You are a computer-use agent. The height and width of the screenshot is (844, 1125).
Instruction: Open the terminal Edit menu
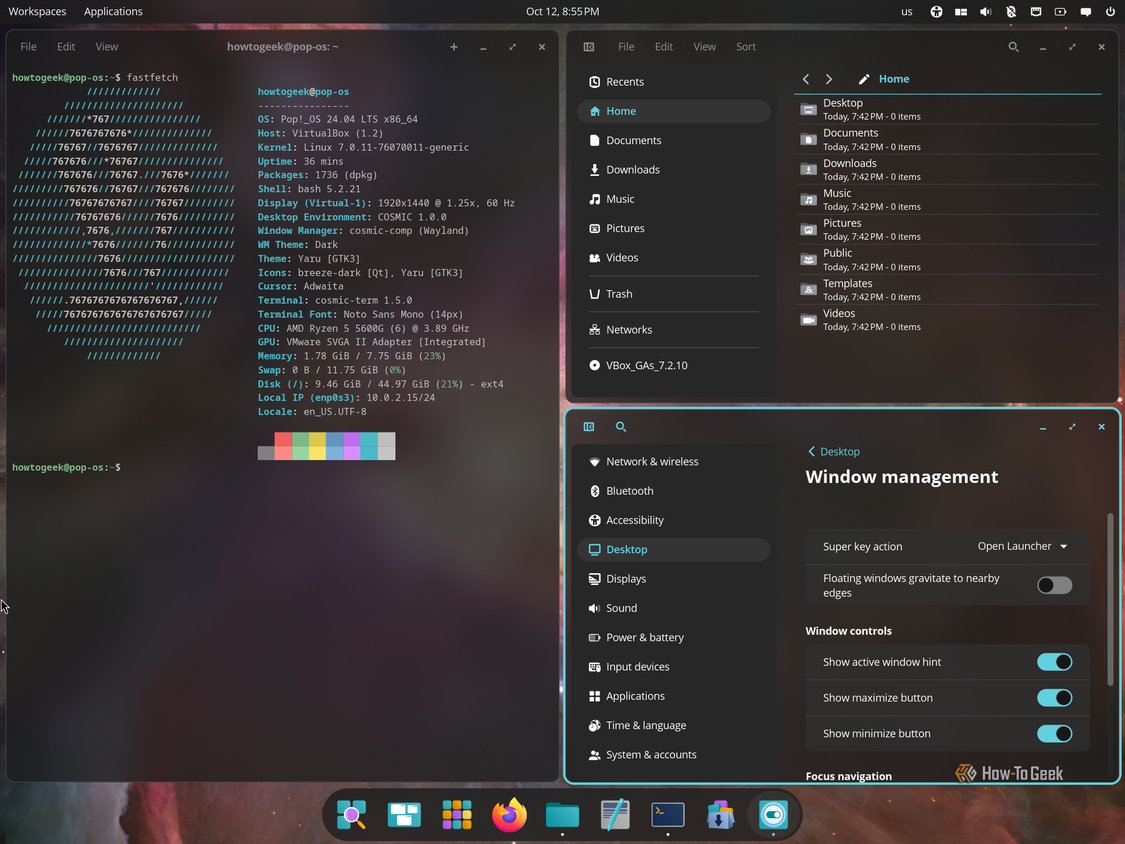pos(66,47)
